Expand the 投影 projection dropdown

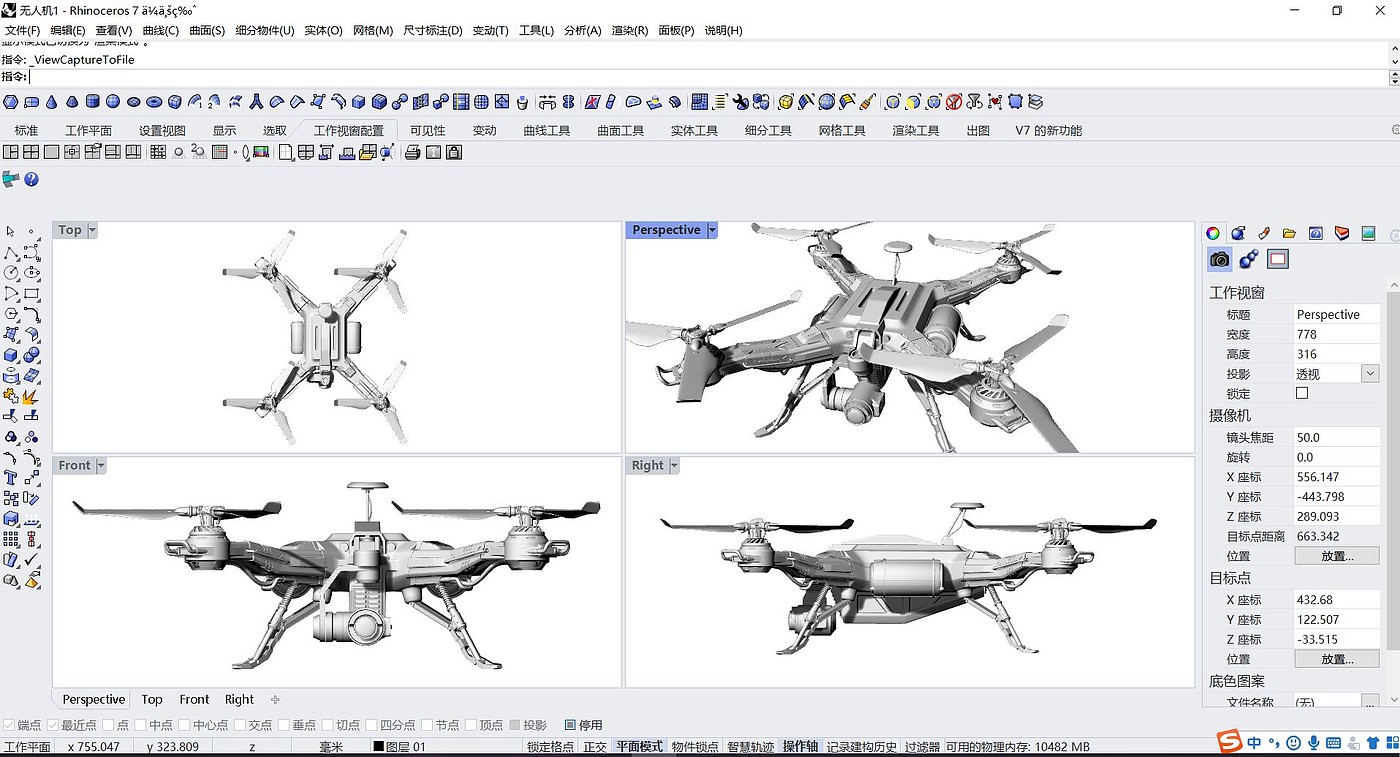(1369, 374)
